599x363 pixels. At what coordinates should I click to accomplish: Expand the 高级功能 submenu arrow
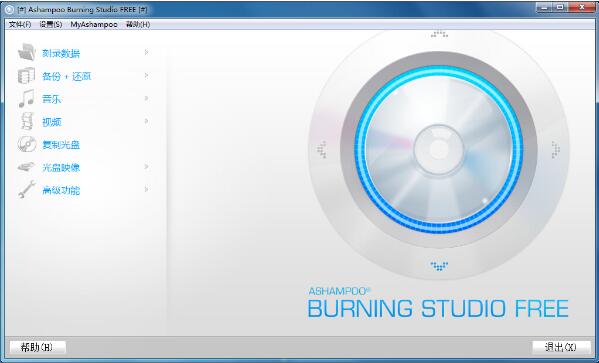click(146, 189)
